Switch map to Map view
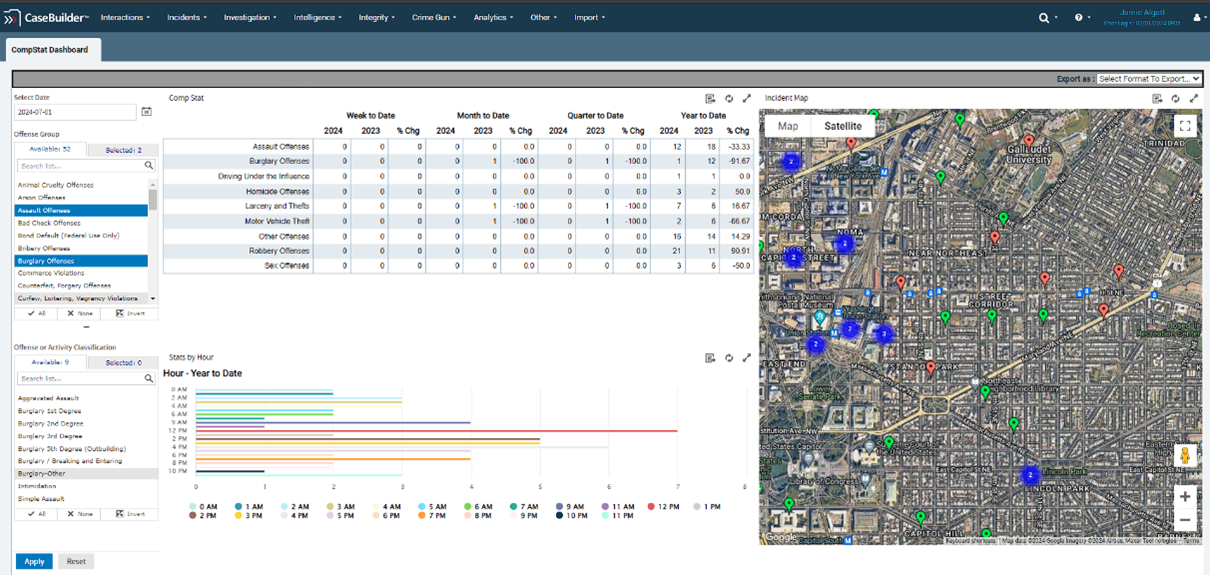 click(788, 126)
